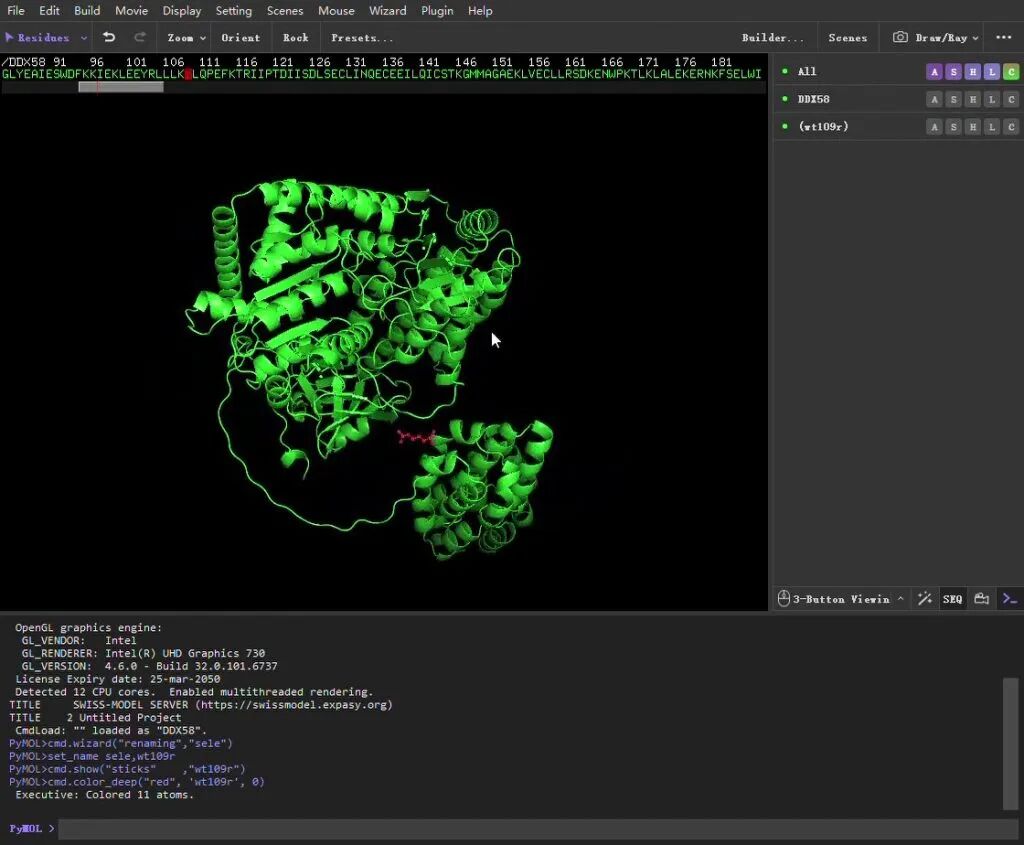
Task: Click the redo arrow icon
Action: click(x=140, y=38)
